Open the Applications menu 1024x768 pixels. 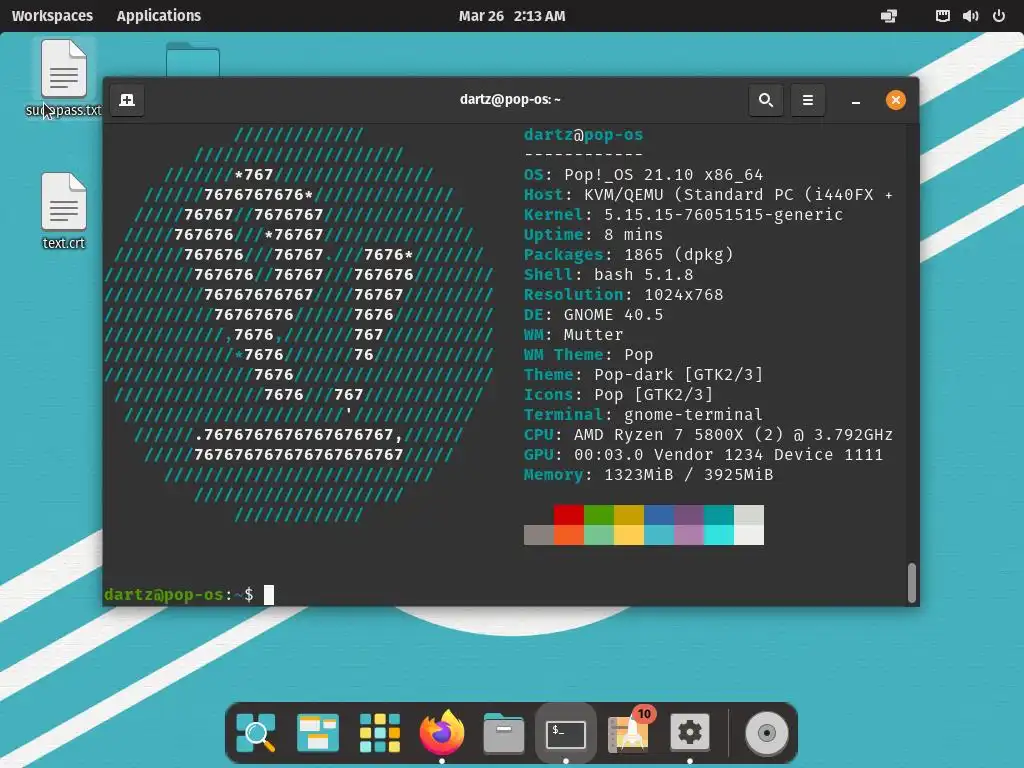pyautogui.click(x=159, y=16)
